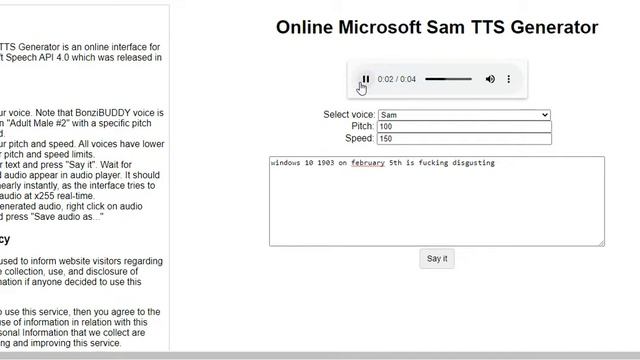Click the Pitch label
640x360 pixels.
(362, 126)
